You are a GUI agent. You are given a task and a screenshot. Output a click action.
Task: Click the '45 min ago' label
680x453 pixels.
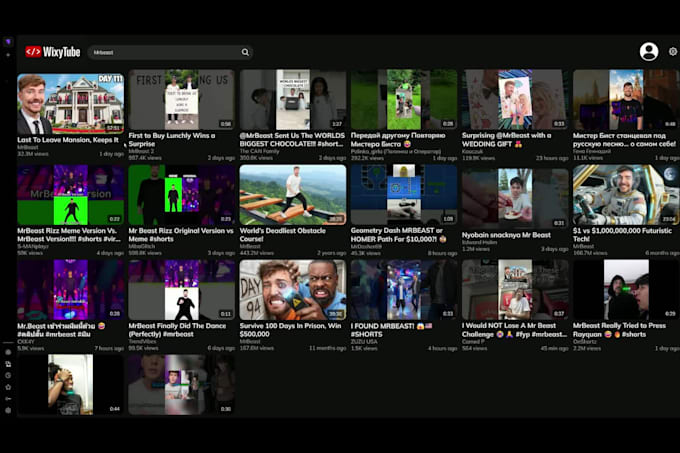pyautogui.click(x=554, y=348)
